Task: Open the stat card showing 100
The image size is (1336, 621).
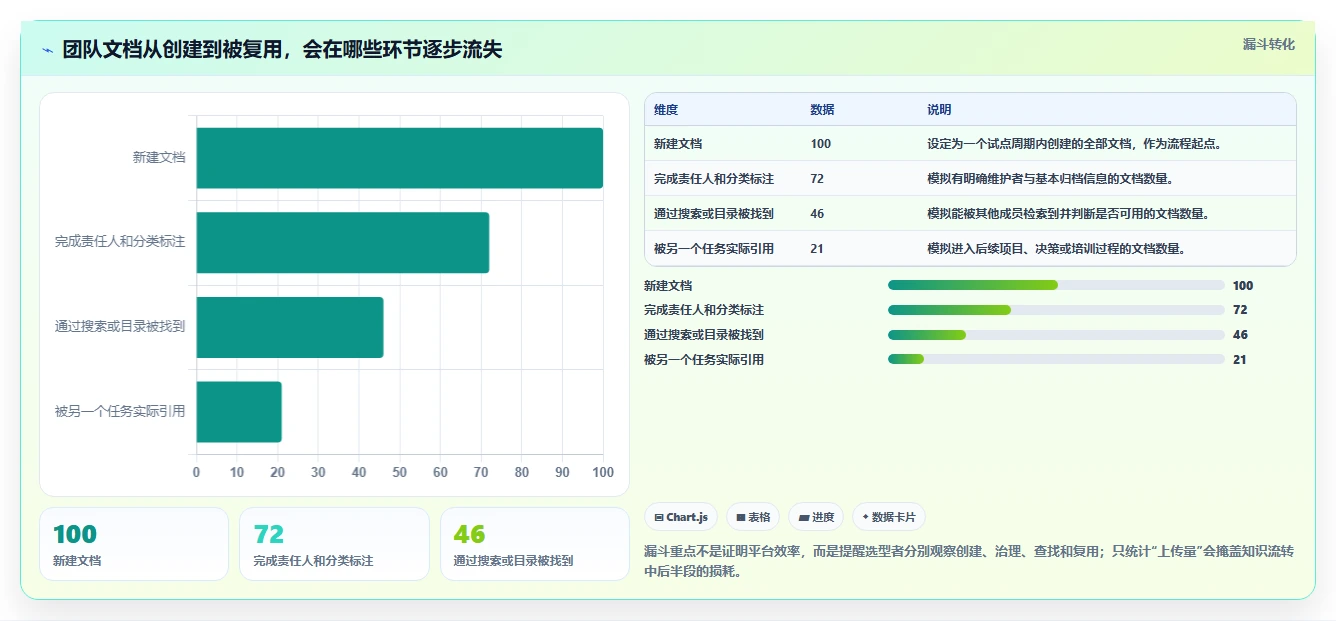Action: pyautogui.click(x=134, y=544)
